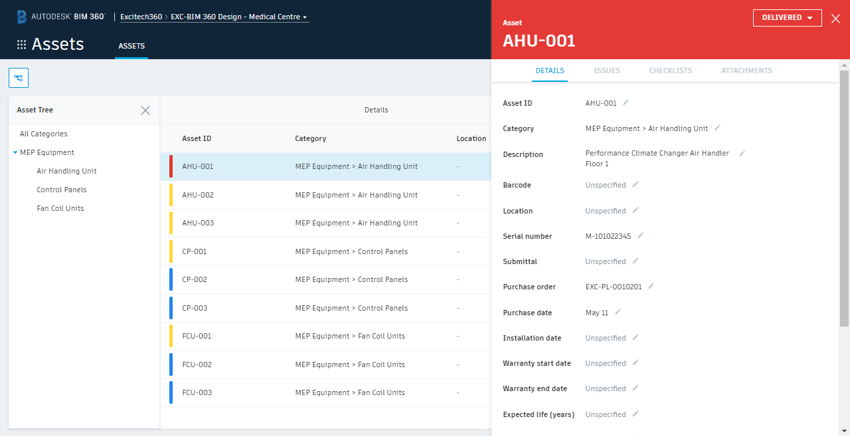
Task: Open the module switcher grid icon
Action: pyautogui.click(x=21, y=45)
